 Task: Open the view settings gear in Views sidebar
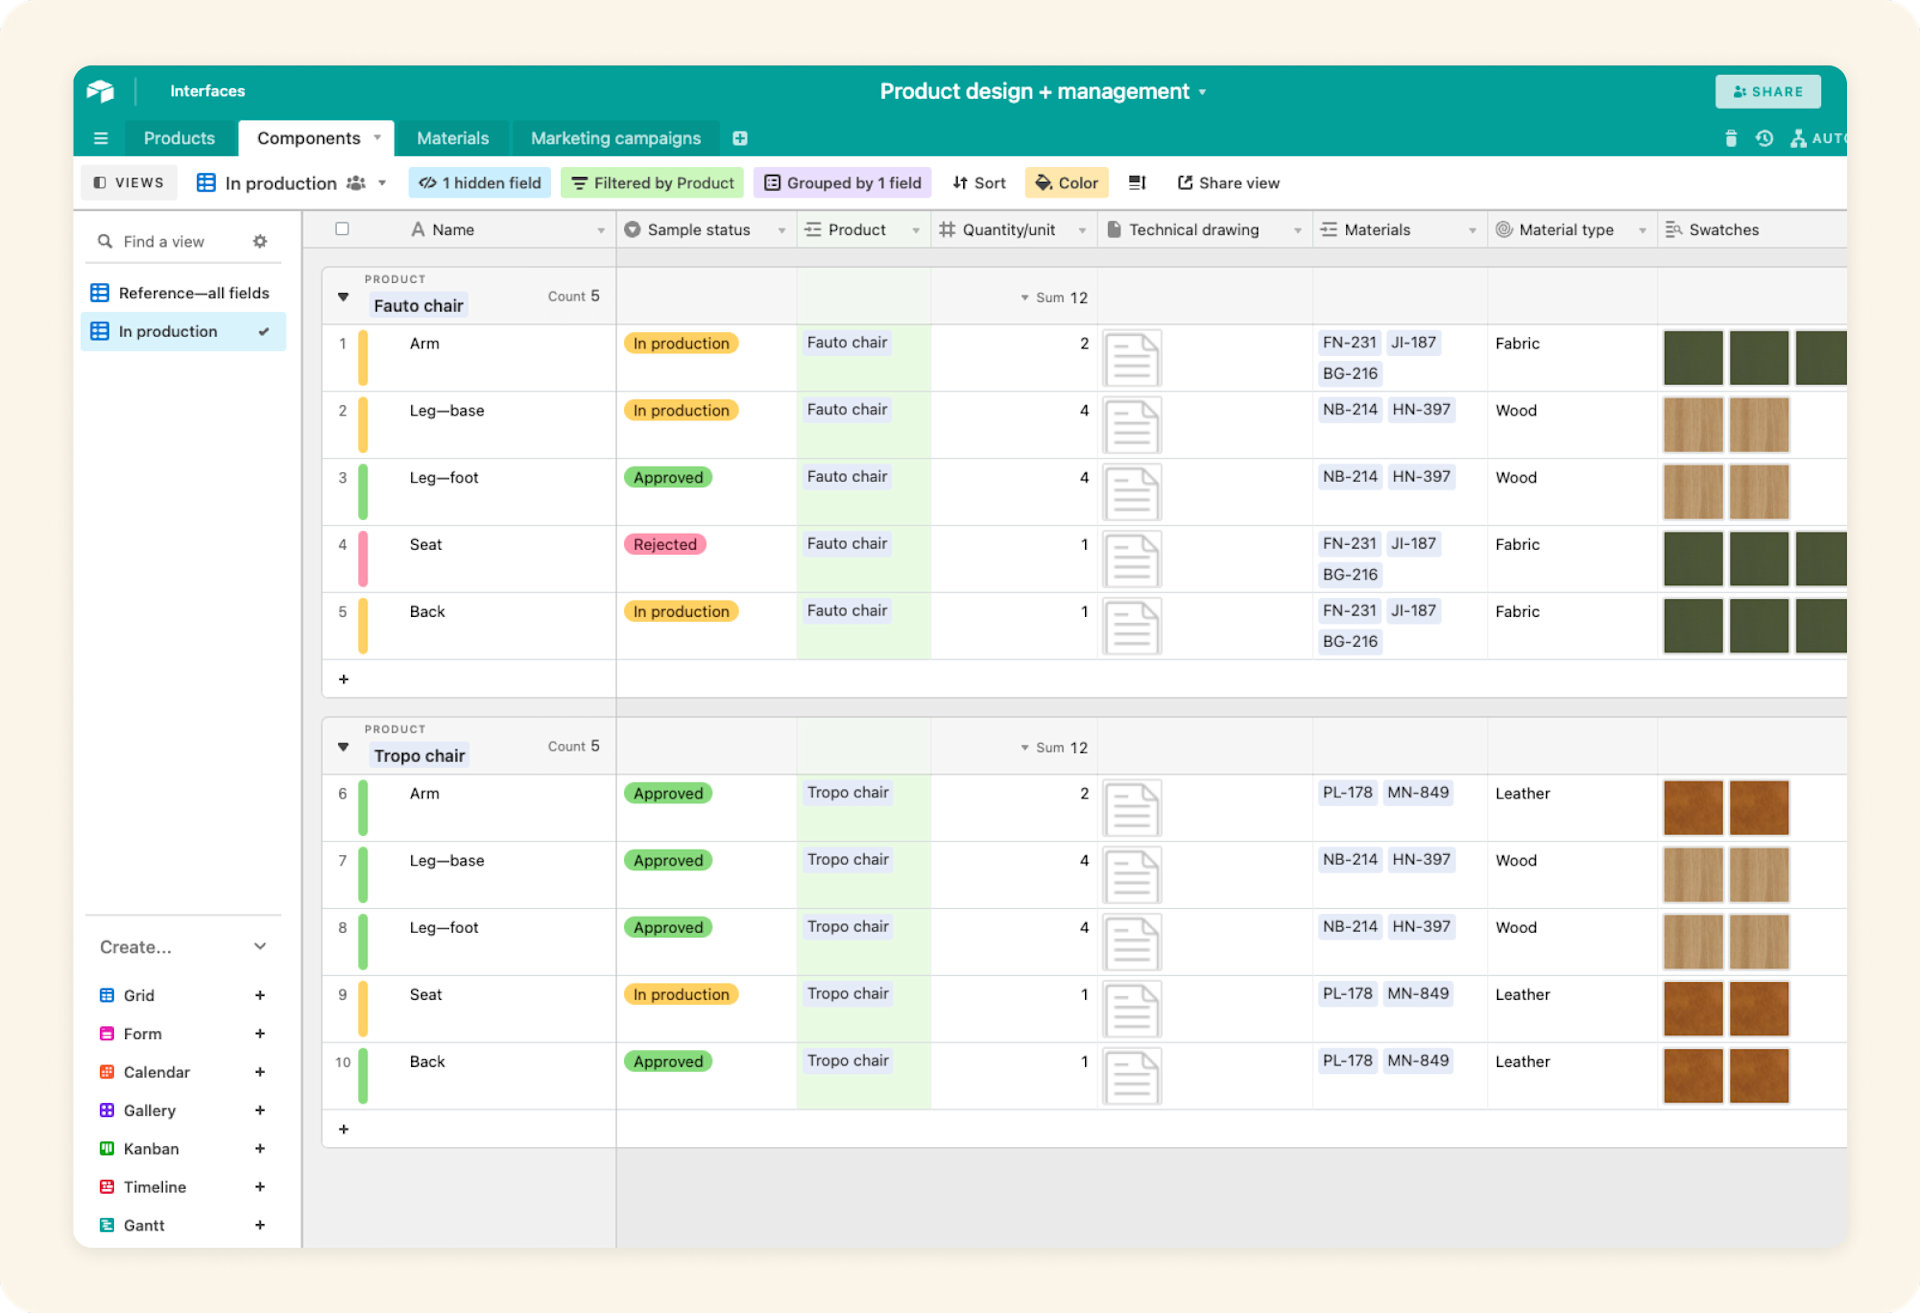[x=260, y=241]
